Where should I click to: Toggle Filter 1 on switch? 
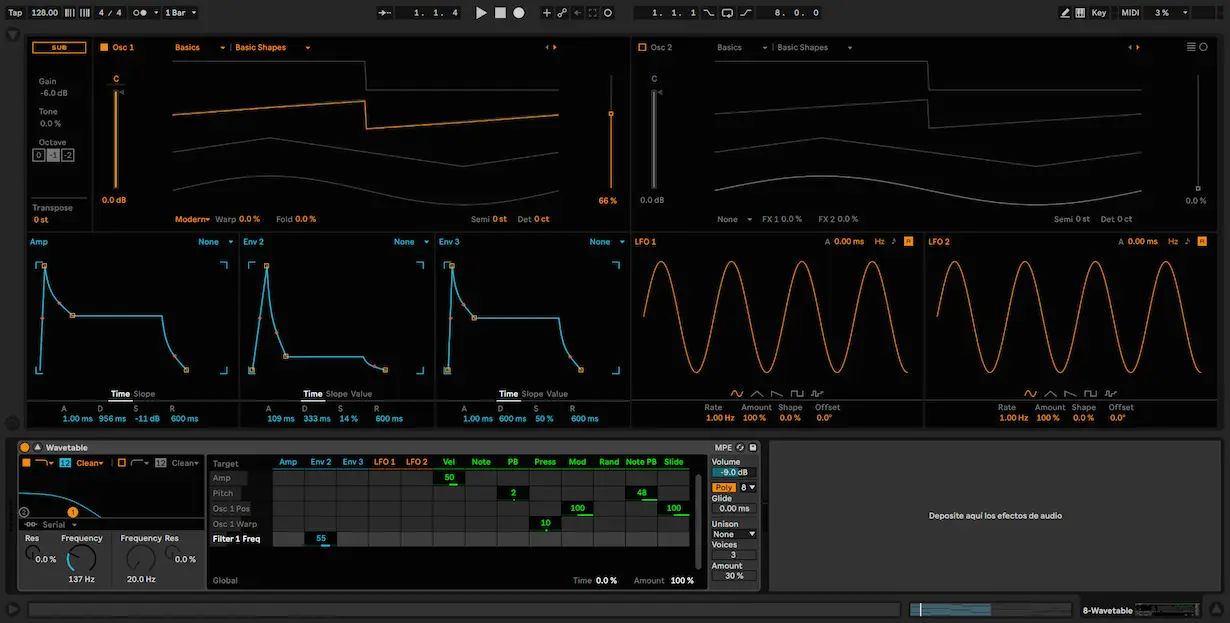tap(27, 463)
